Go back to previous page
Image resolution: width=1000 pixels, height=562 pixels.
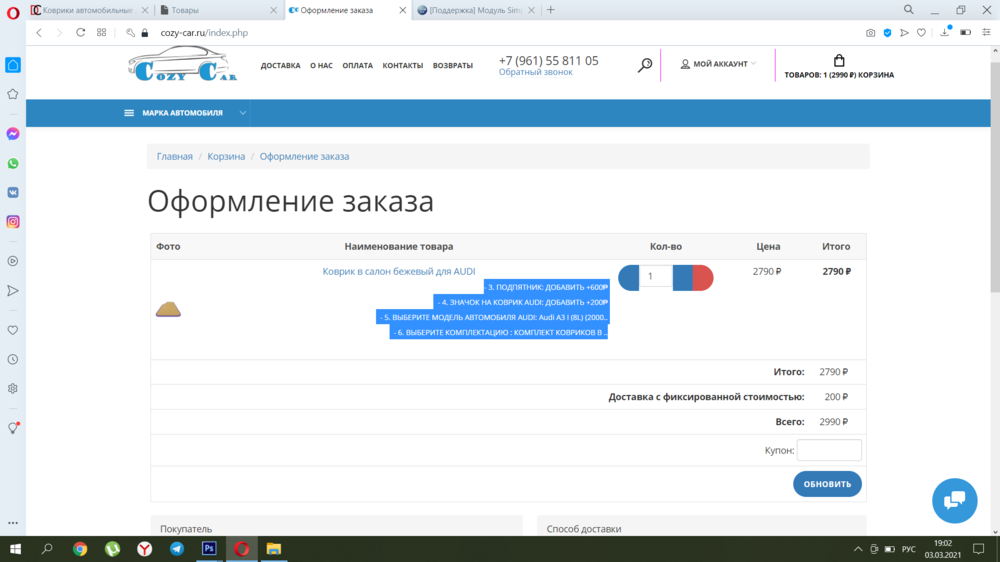39,33
